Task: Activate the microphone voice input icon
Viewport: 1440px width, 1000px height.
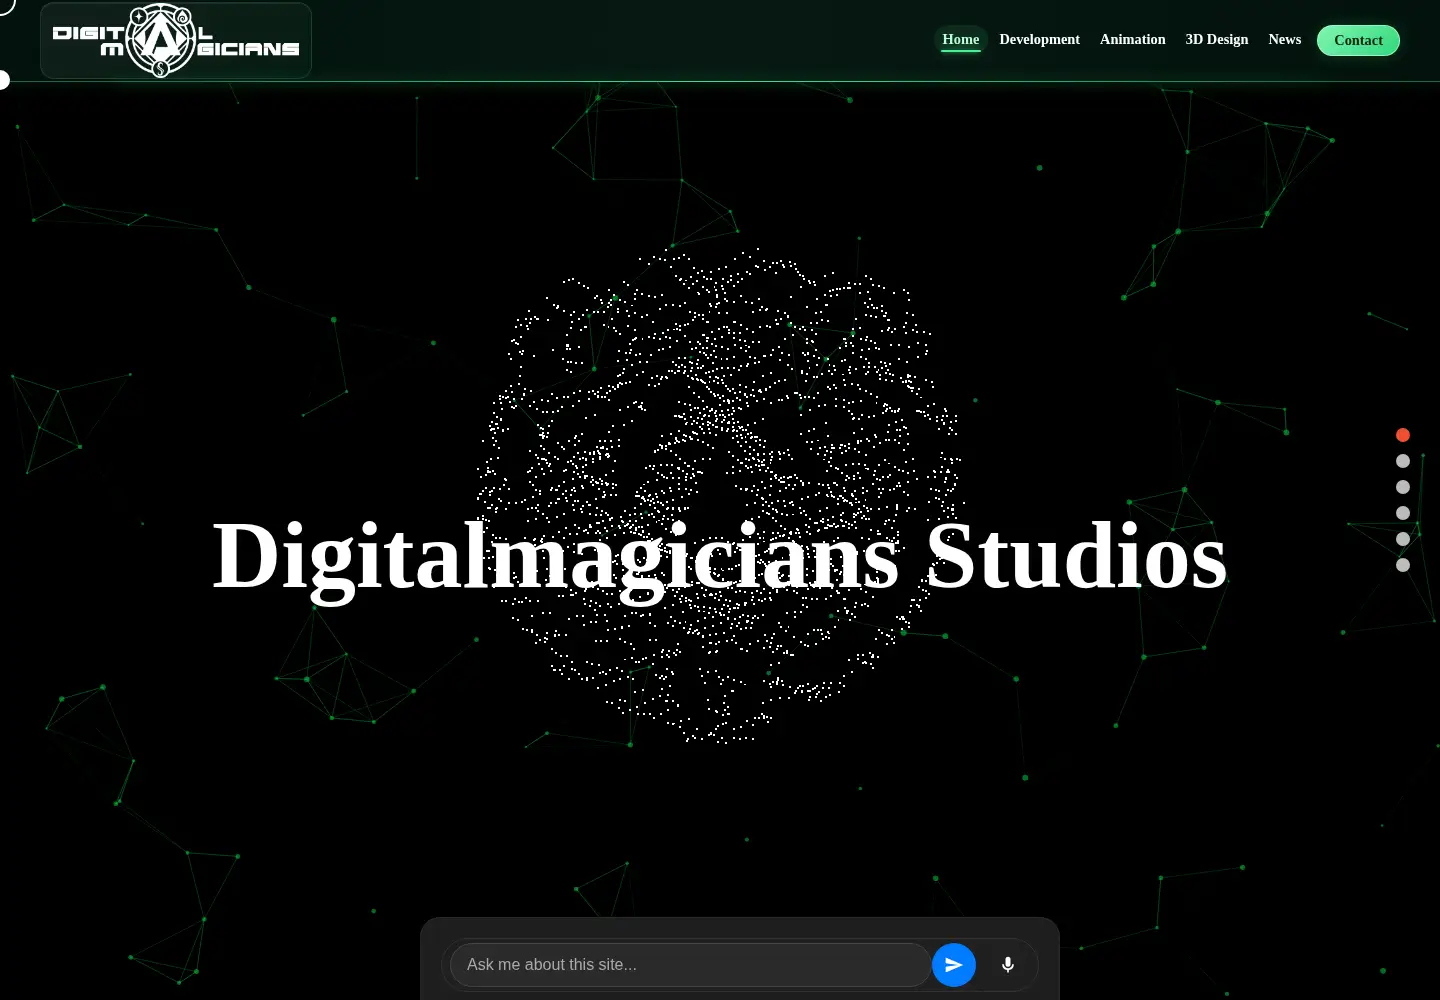Action: pyautogui.click(x=1008, y=965)
